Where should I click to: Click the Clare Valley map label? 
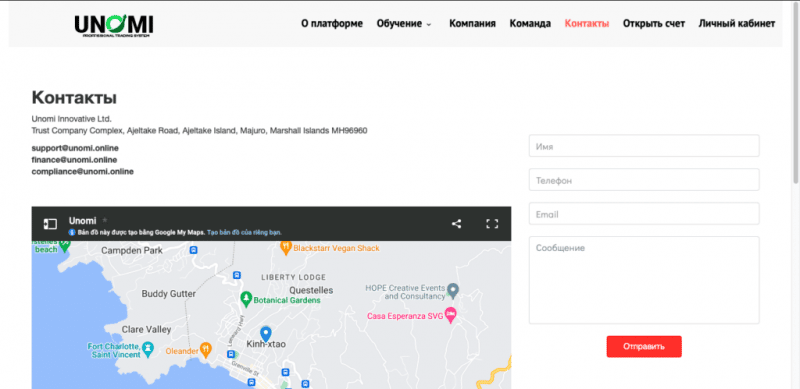(x=146, y=329)
